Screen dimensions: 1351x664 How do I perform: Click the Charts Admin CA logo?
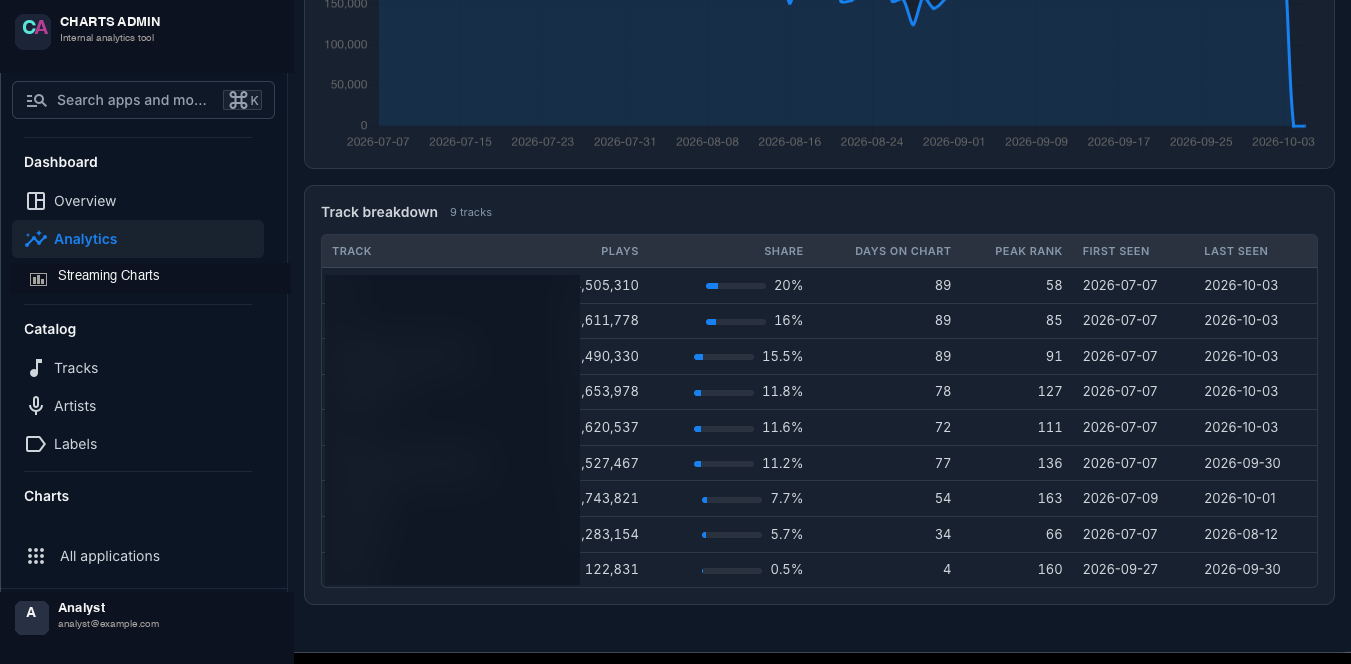point(33,32)
